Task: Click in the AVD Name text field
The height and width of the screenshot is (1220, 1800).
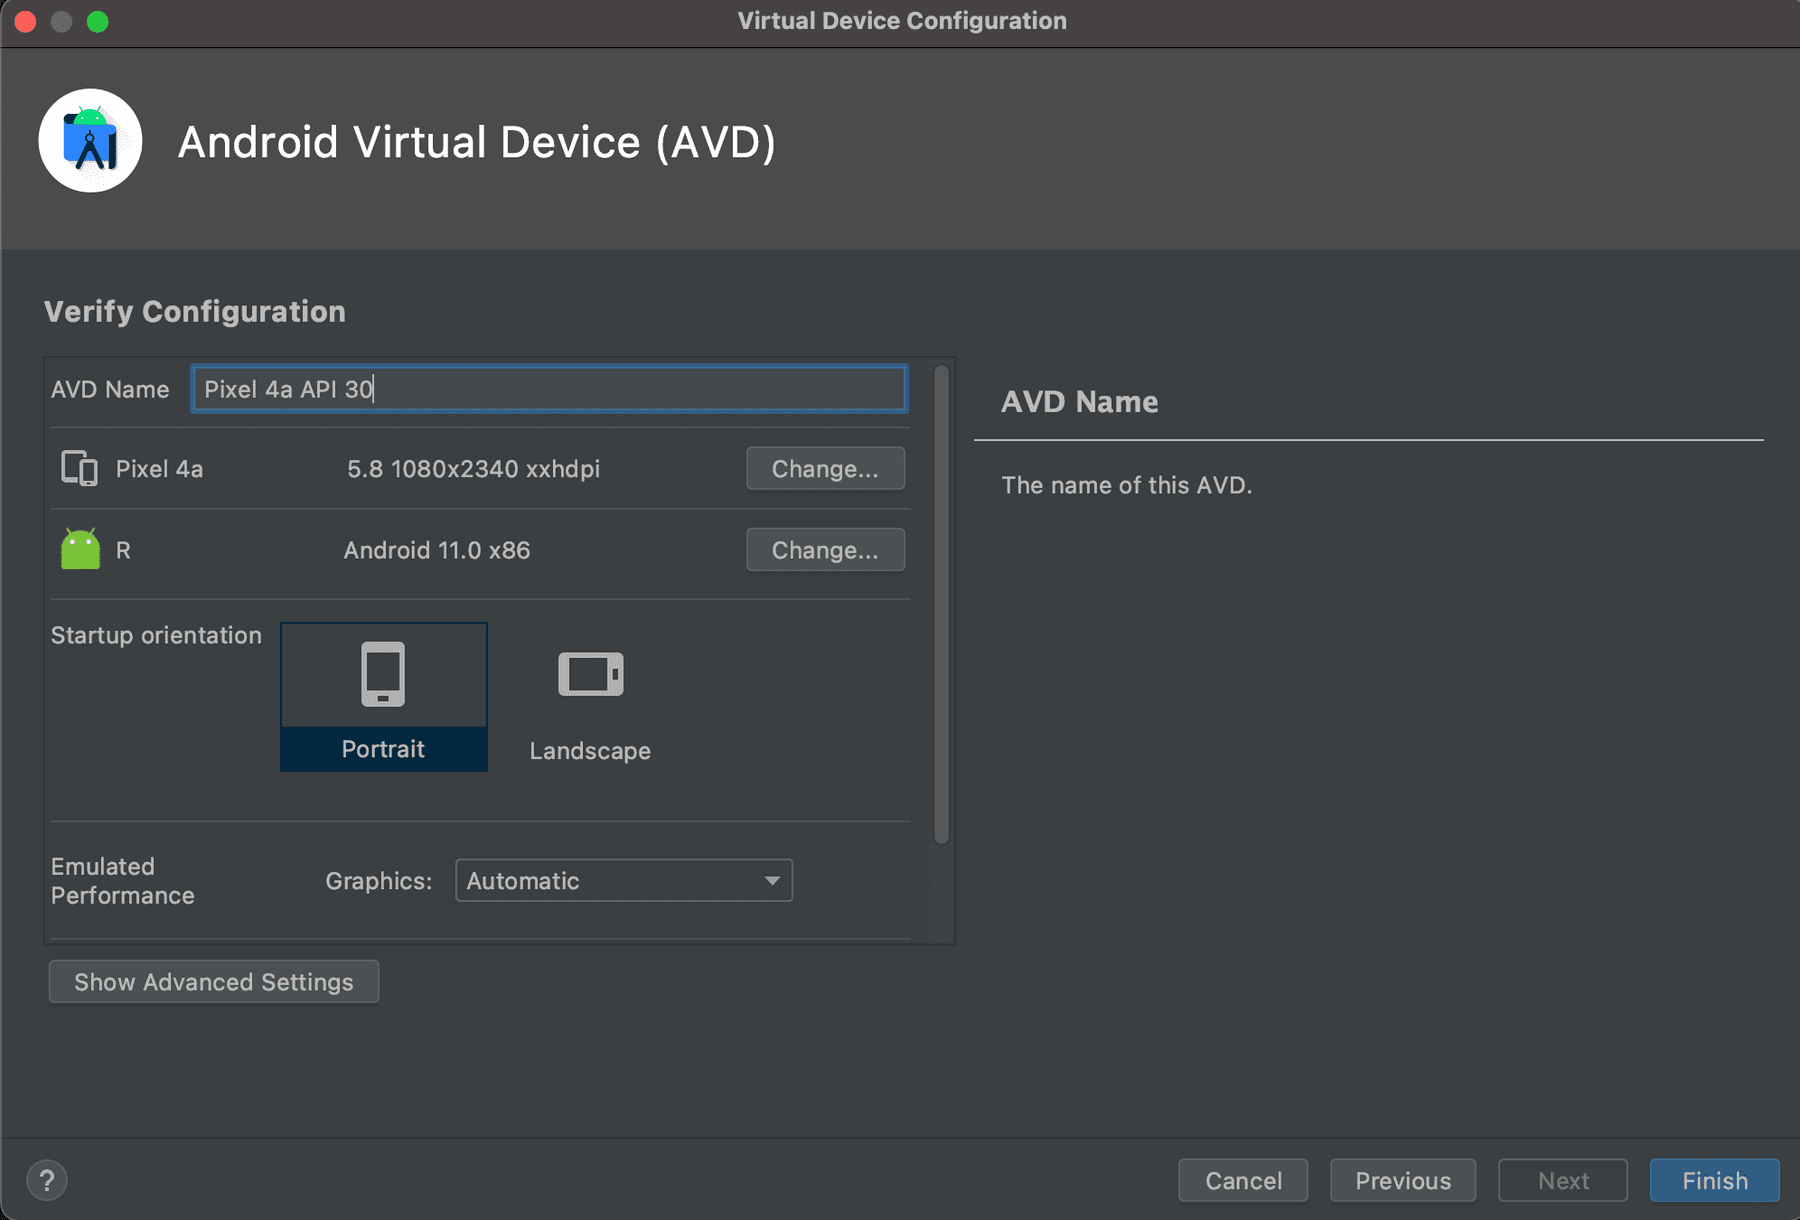Action: (x=548, y=389)
